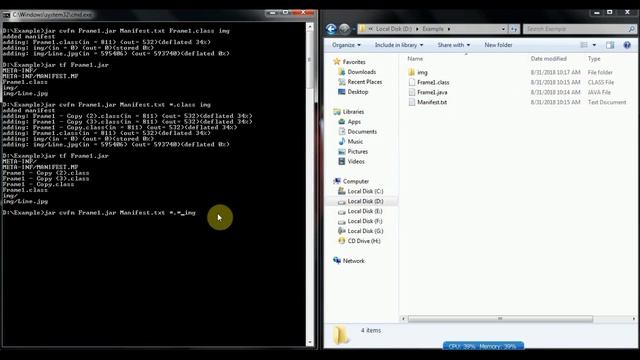Click Local Disk (D:) in breadcrumb path

pyautogui.click(x=393, y=29)
